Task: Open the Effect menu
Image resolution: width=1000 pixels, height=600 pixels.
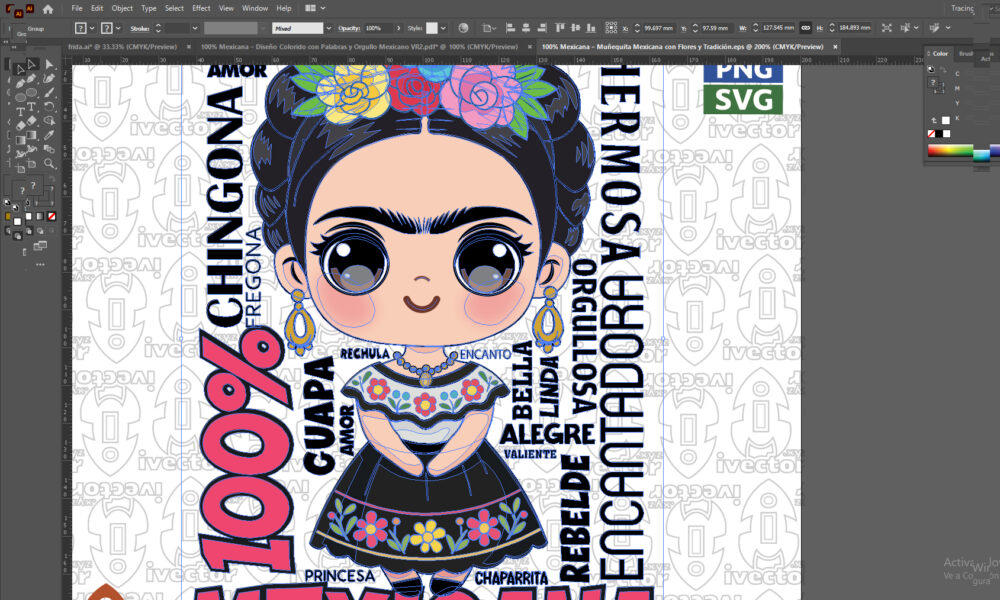Action: click(201, 8)
